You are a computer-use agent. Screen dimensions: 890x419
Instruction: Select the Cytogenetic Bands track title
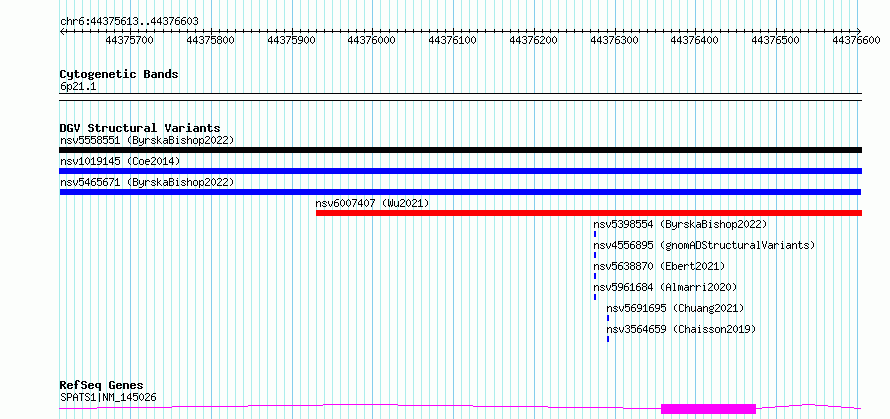119,74
